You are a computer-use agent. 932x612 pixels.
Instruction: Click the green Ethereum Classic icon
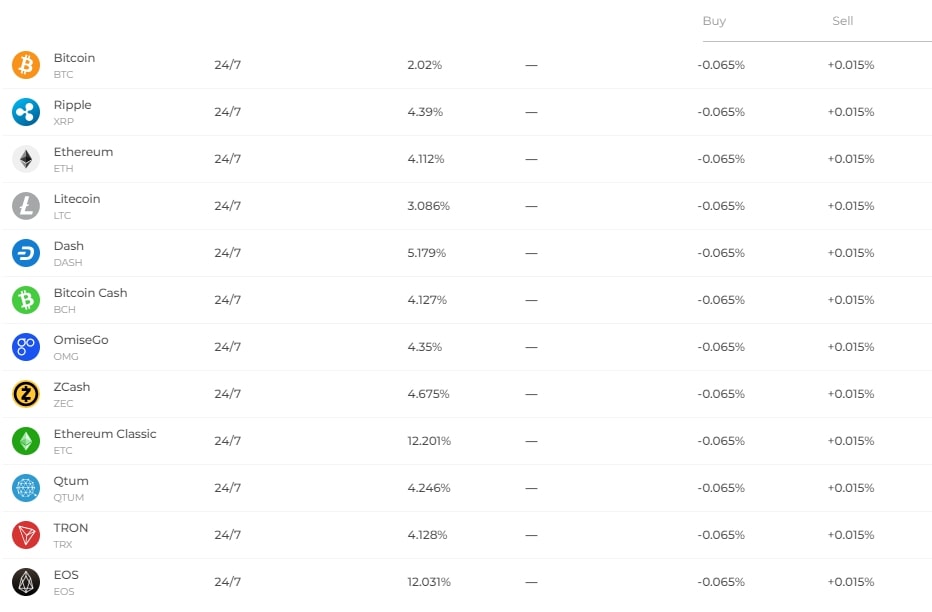[26, 441]
